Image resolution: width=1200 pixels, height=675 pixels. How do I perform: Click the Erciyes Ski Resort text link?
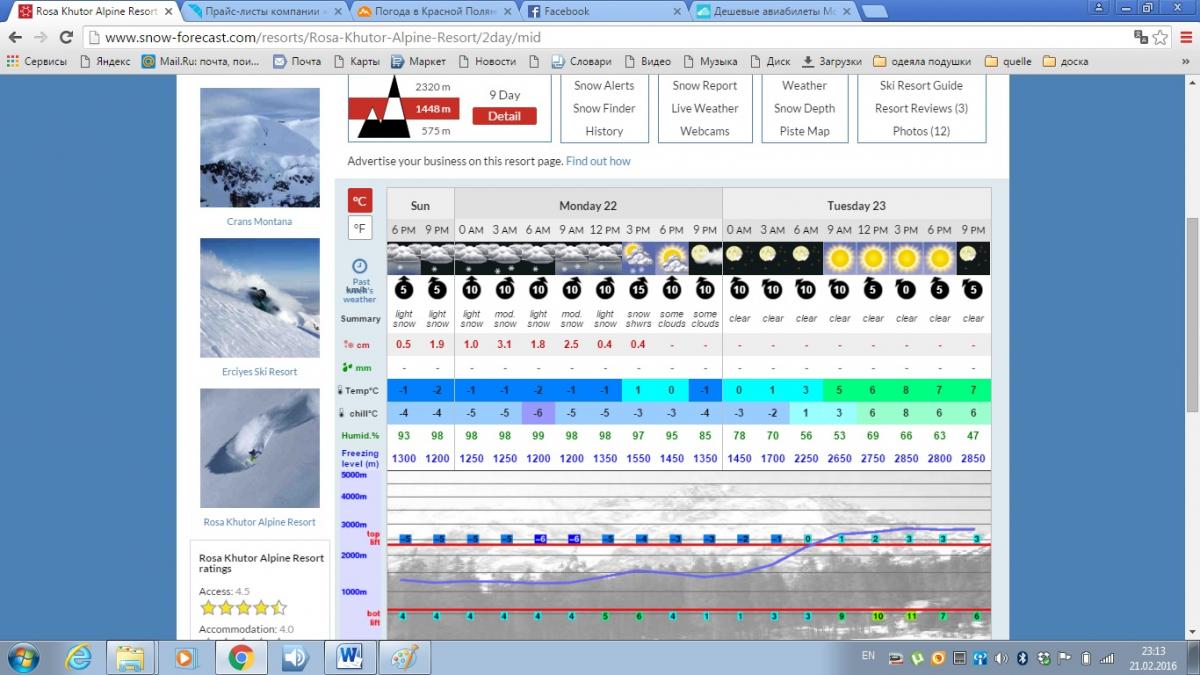(260, 372)
